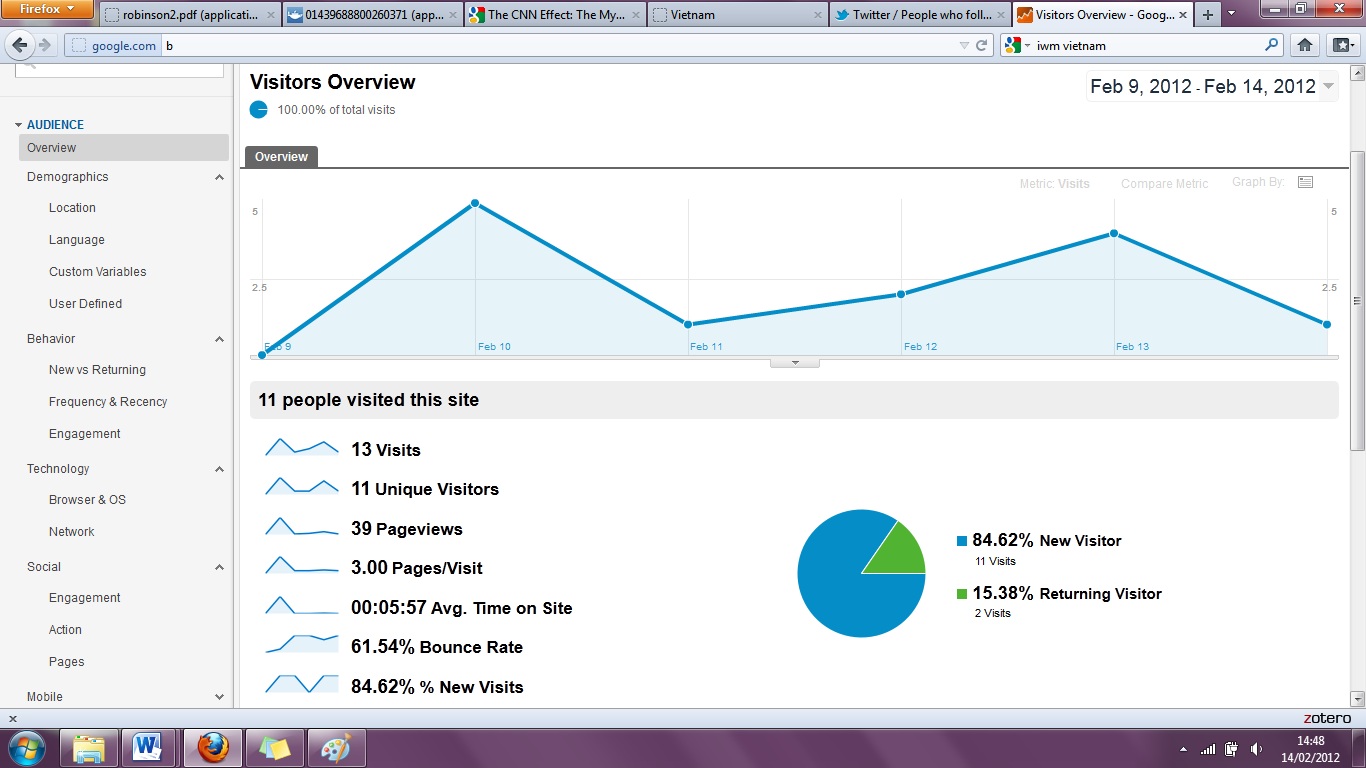Click the Compare Metric option
This screenshot has width=1366, height=768.
click(x=1164, y=184)
